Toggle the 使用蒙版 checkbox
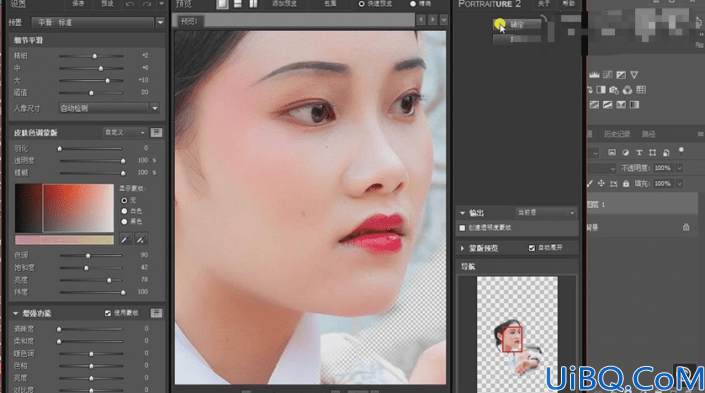The height and width of the screenshot is (393, 705). [107, 313]
